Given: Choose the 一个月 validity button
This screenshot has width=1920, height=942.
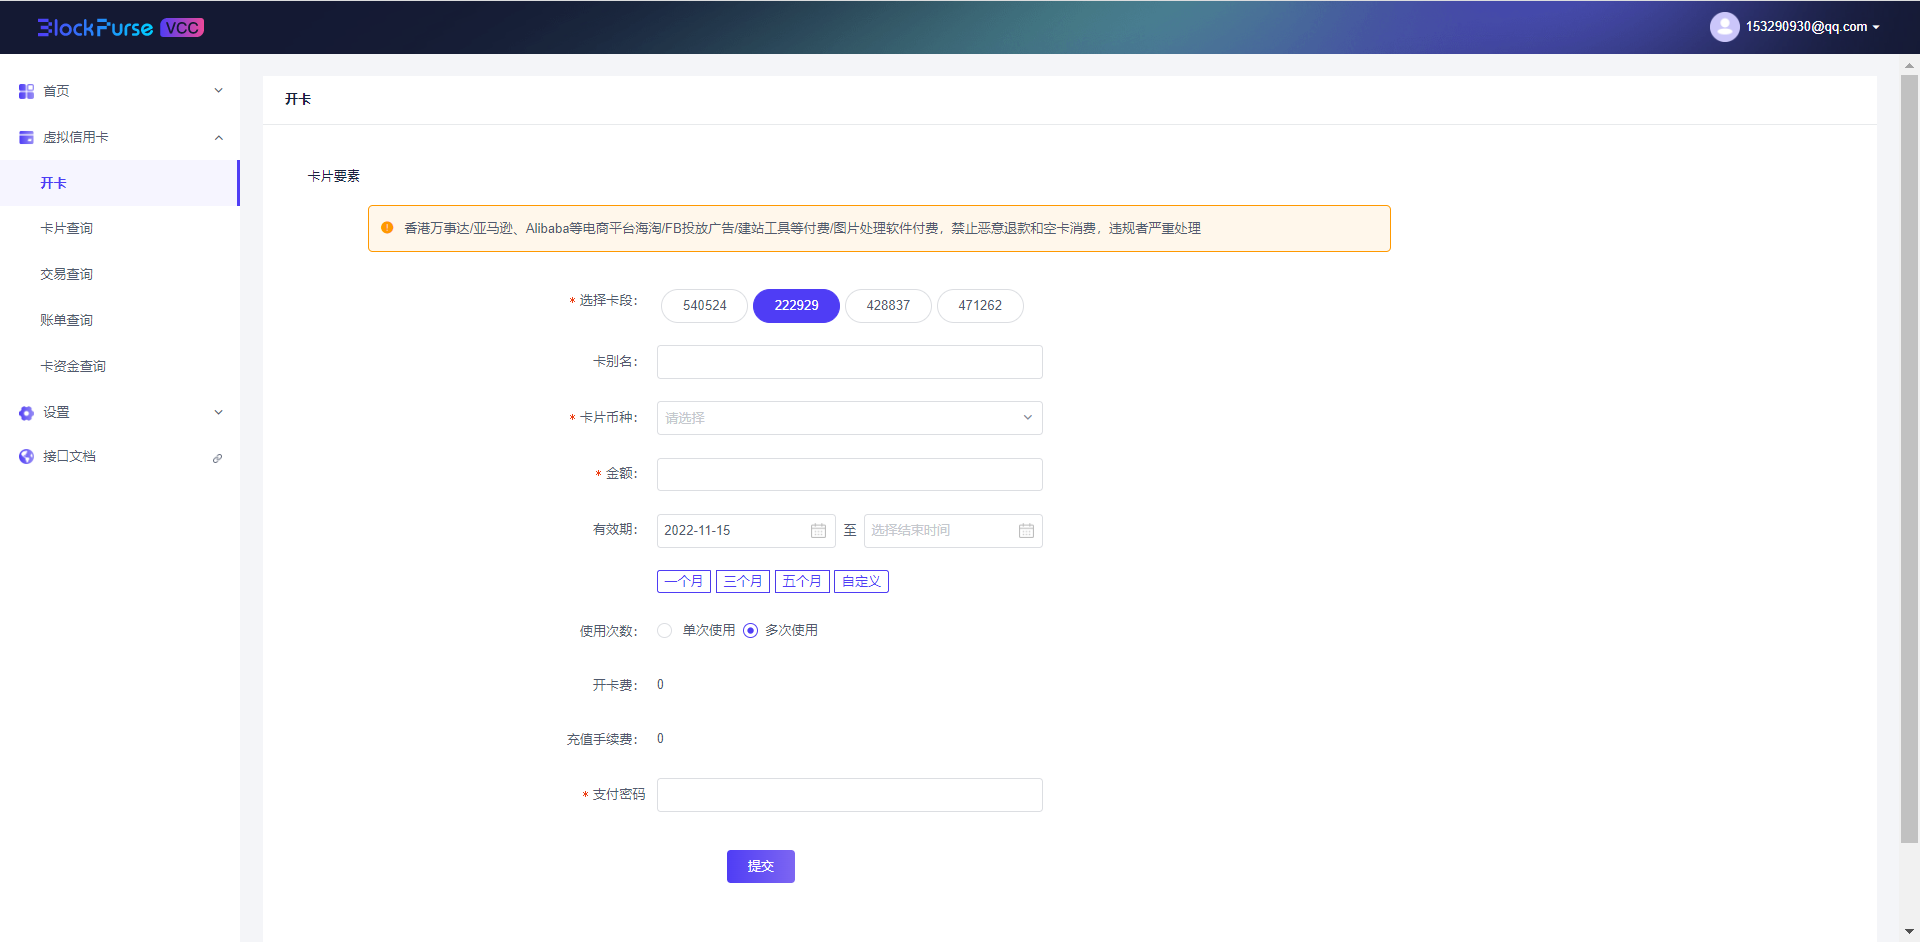Looking at the screenshot, I should tap(684, 582).
